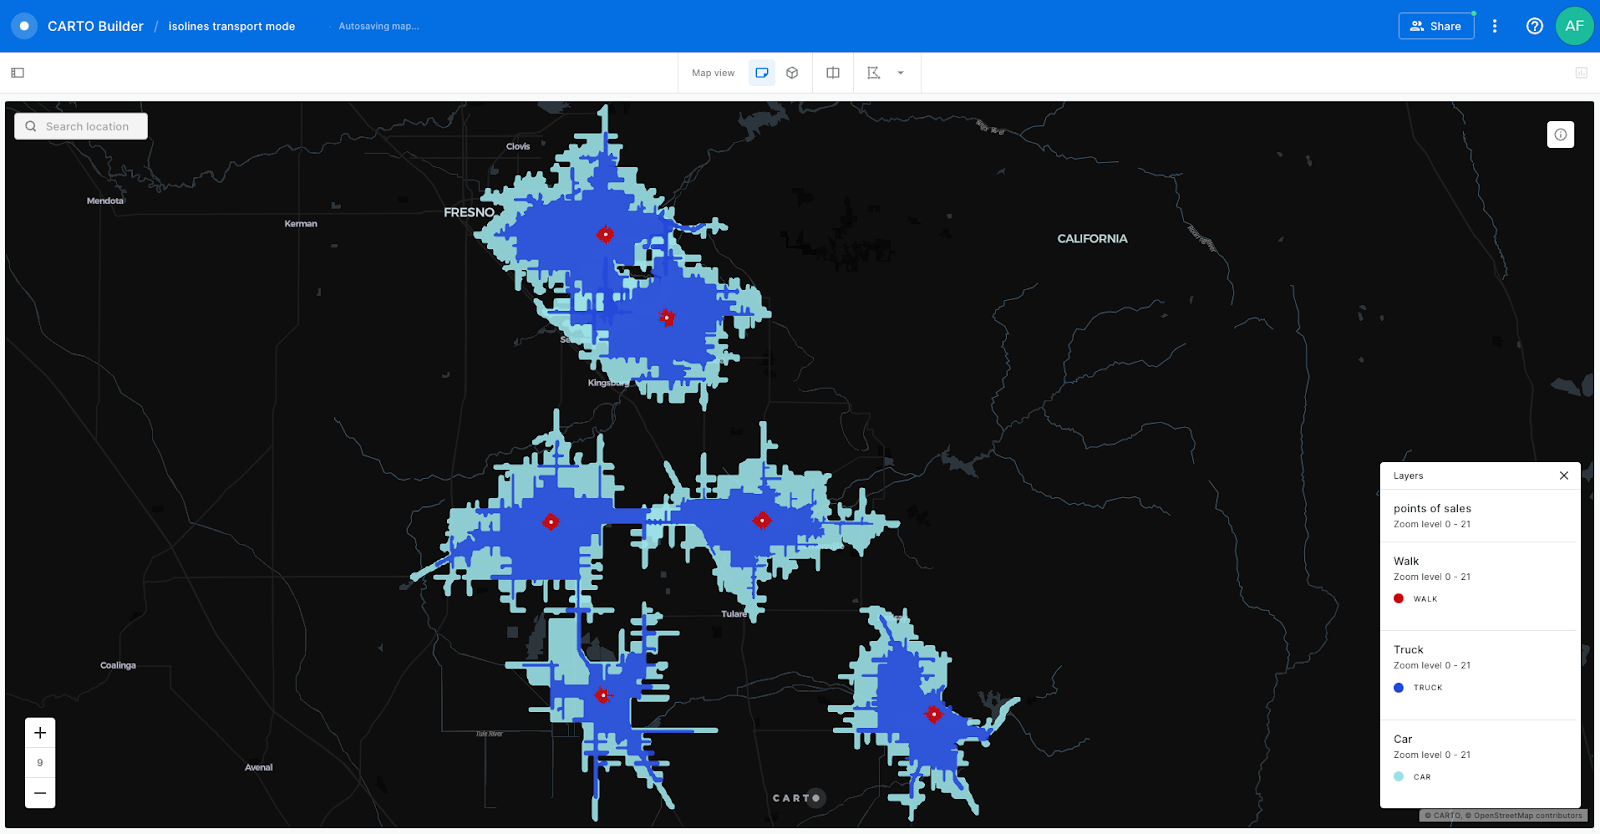The image size is (1600, 834).
Task: Click the CARTO Builder breadcrumb
Action: (x=96, y=27)
